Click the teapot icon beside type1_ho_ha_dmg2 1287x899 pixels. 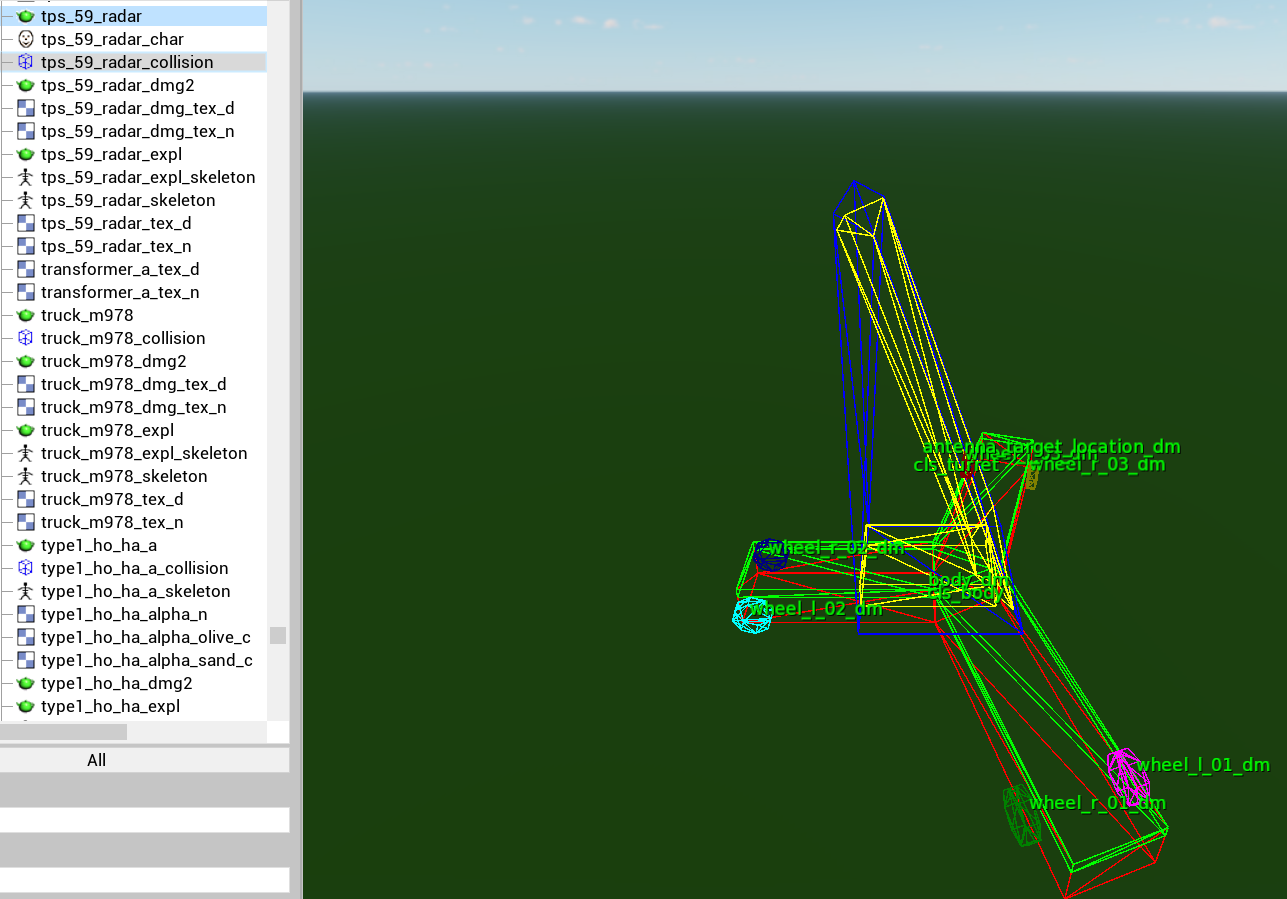coord(26,683)
